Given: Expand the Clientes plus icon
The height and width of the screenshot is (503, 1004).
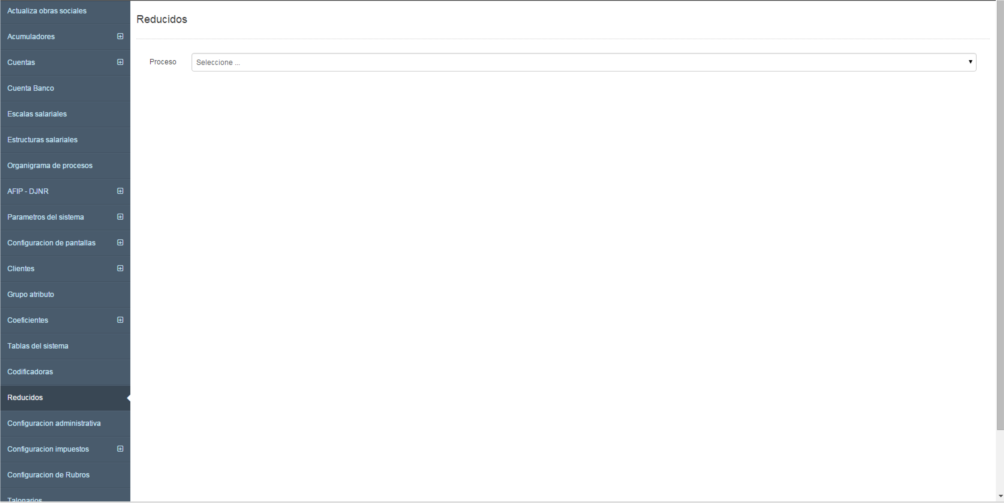Looking at the screenshot, I should point(120,268).
